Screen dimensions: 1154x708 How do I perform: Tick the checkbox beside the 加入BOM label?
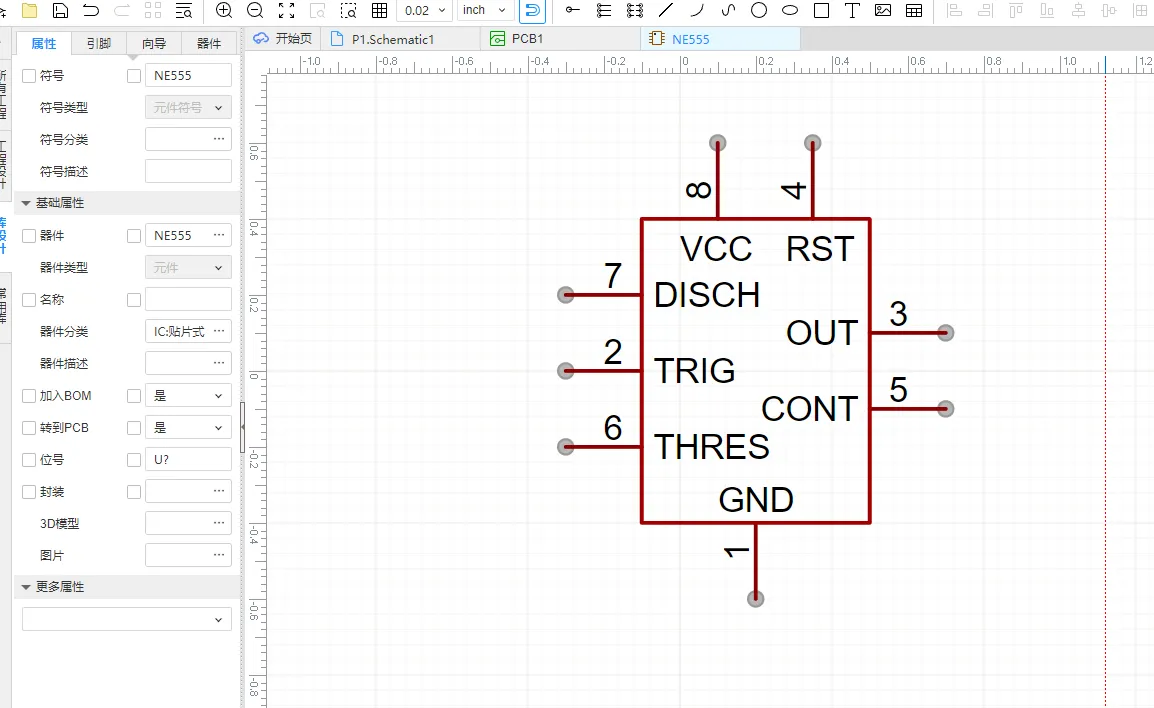click(29, 396)
